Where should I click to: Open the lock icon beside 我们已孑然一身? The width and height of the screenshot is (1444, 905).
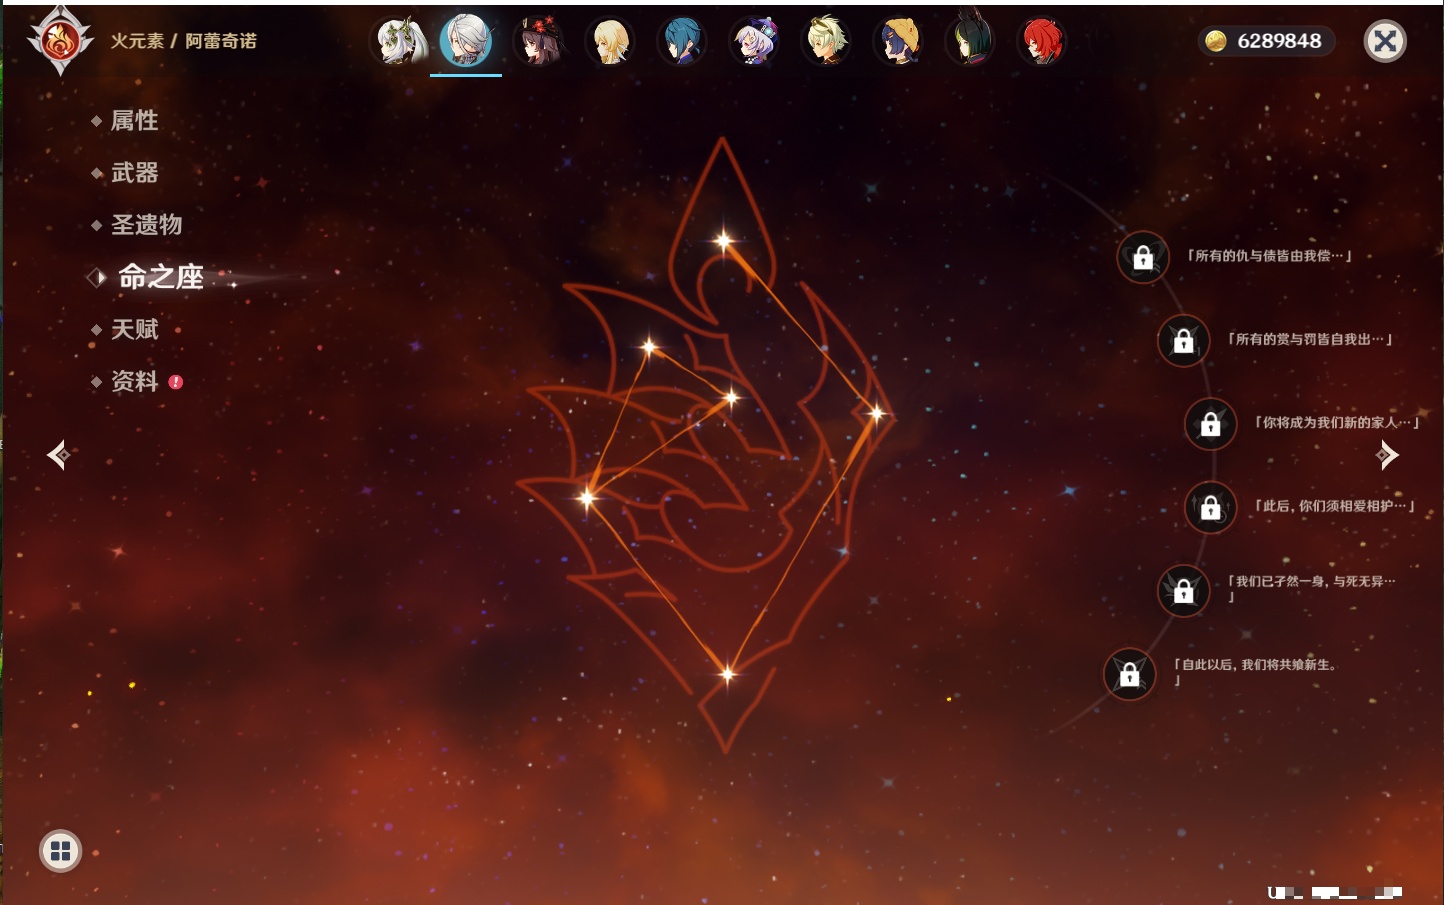1183,590
